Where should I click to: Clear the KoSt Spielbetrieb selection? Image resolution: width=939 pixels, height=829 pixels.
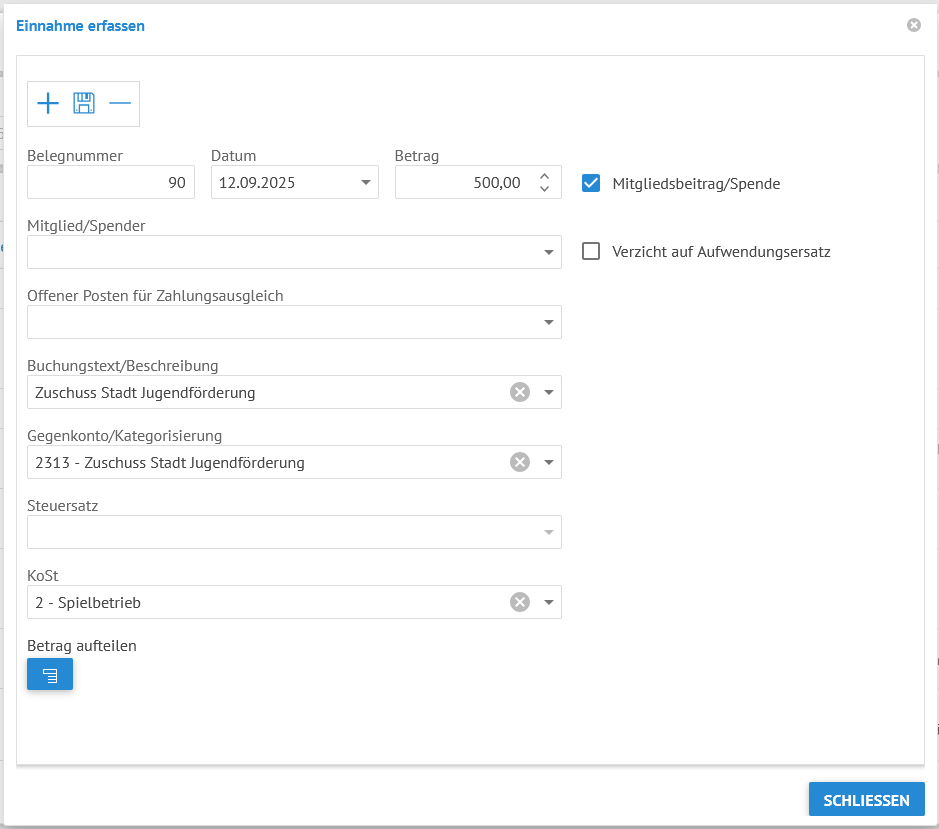point(519,602)
